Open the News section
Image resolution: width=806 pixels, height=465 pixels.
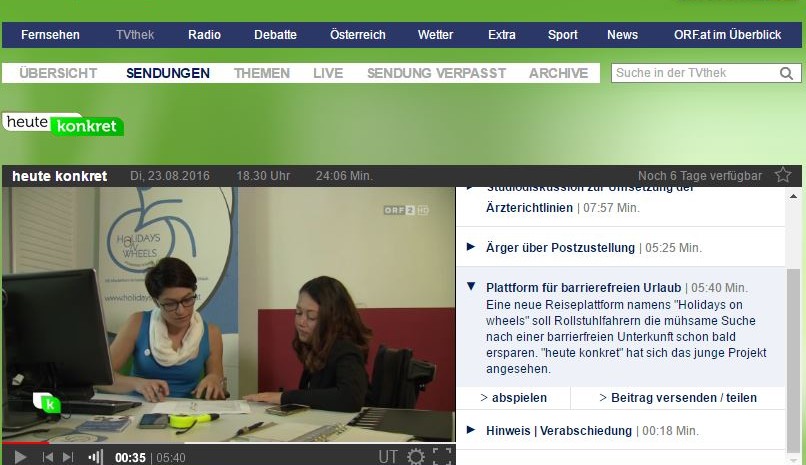click(x=622, y=35)
